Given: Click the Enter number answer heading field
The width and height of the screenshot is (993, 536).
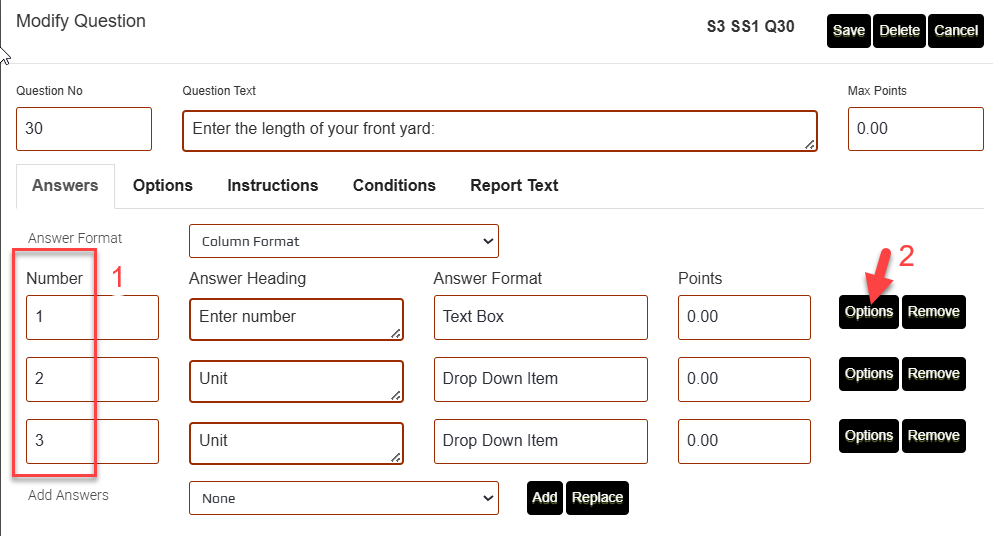Looking at the screenshot, I should pyautogui.click(x=295, y=317).
